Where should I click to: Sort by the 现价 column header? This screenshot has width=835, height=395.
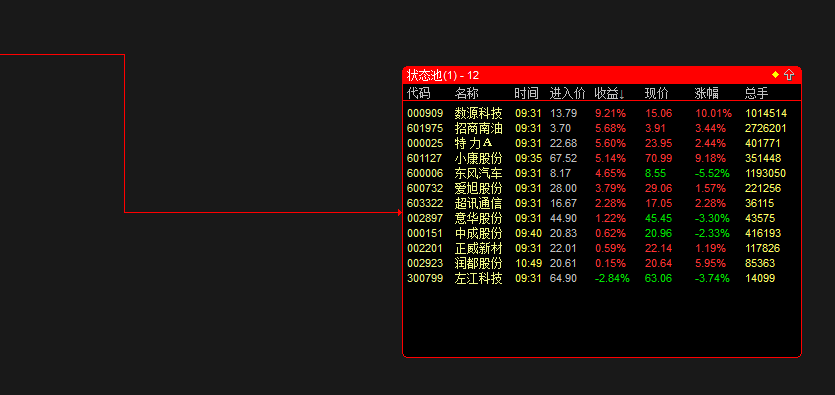tap(657, 93)
